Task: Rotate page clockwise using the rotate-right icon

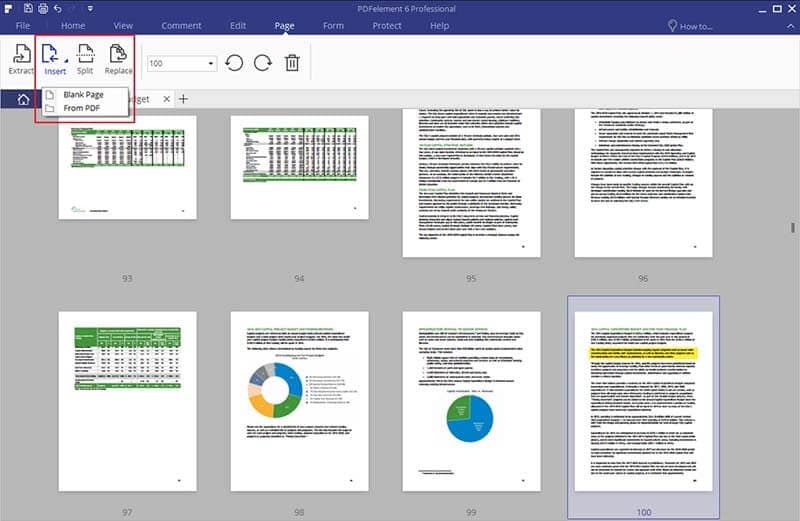Action: coord(263,63)
